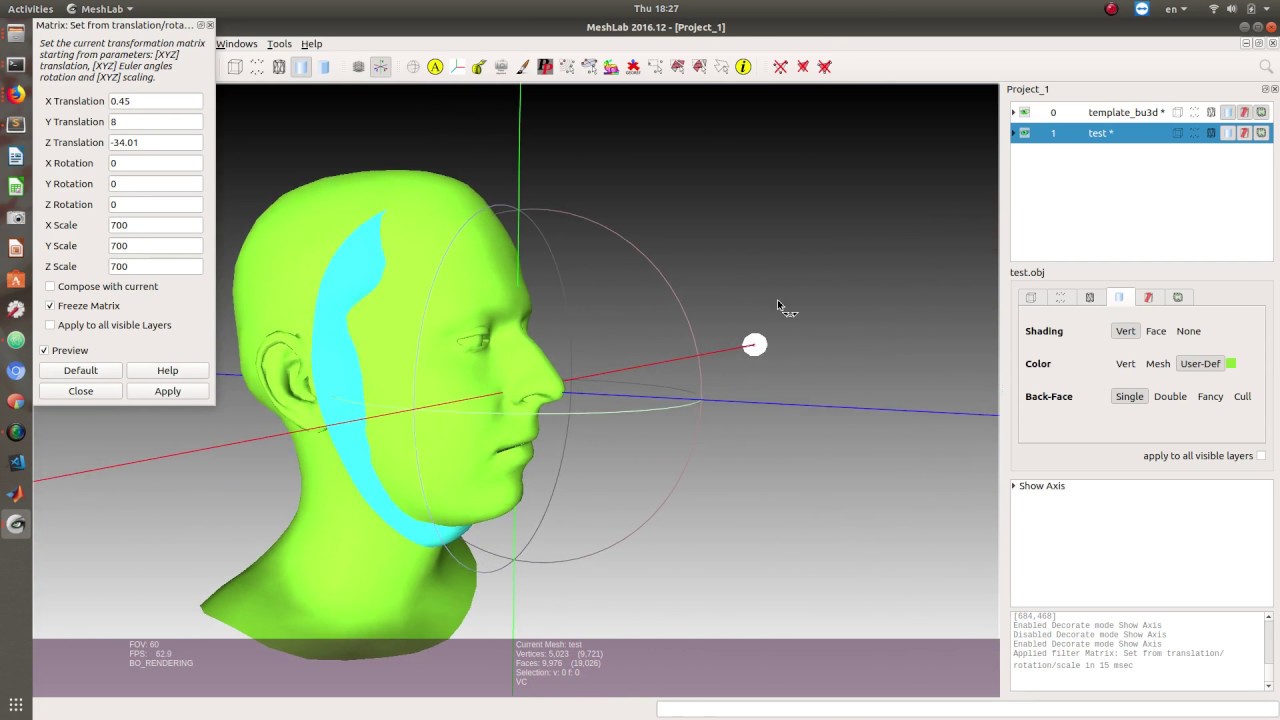The width and height of the screenshot is (1280, 720).
Task: Open the 'en' language dropdown in top bar
Action: point(1176,9)
